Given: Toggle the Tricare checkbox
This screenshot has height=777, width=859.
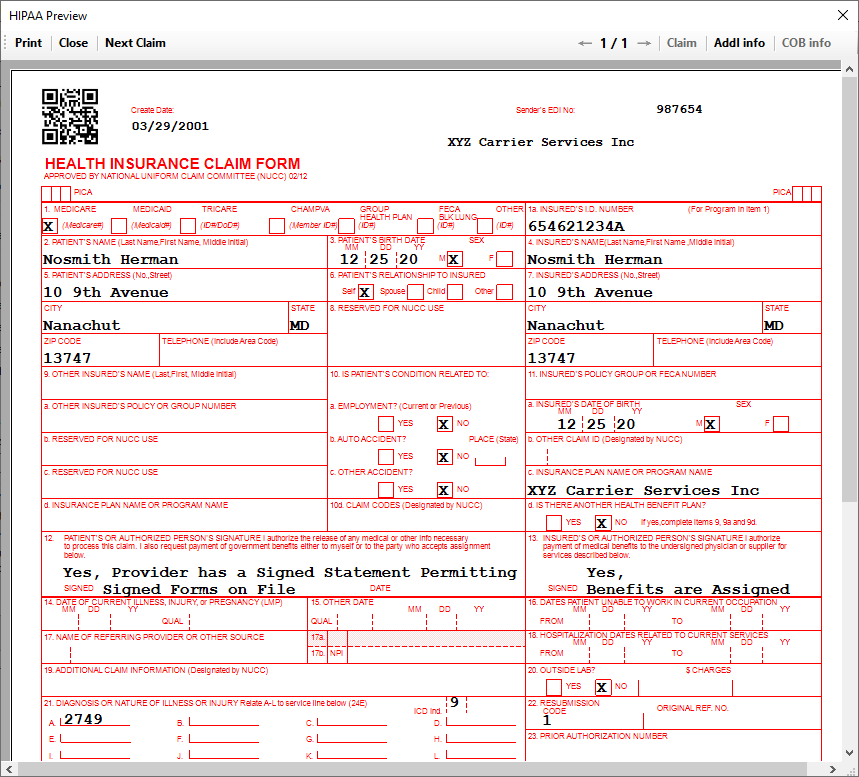Looking at the screenshot, I should 188,226.
